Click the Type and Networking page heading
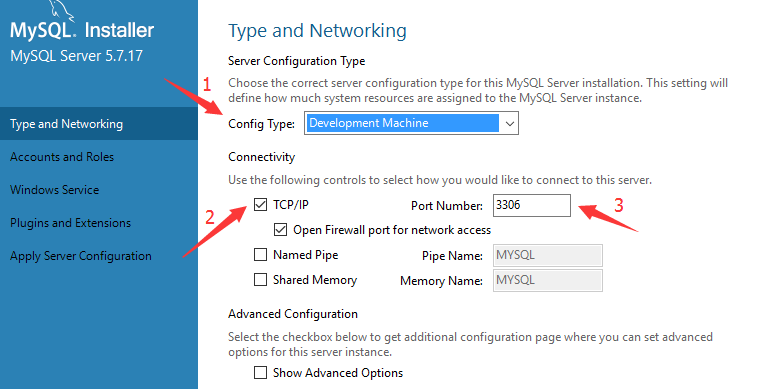The width and height of the screenshot is (772, 389). (x=318, y=31)
